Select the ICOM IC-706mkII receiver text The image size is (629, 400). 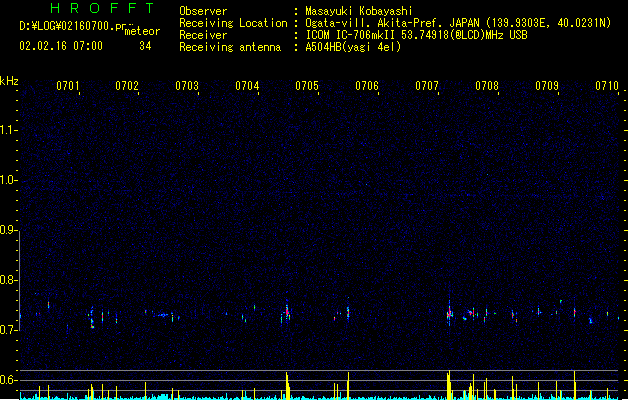[416, 35]
